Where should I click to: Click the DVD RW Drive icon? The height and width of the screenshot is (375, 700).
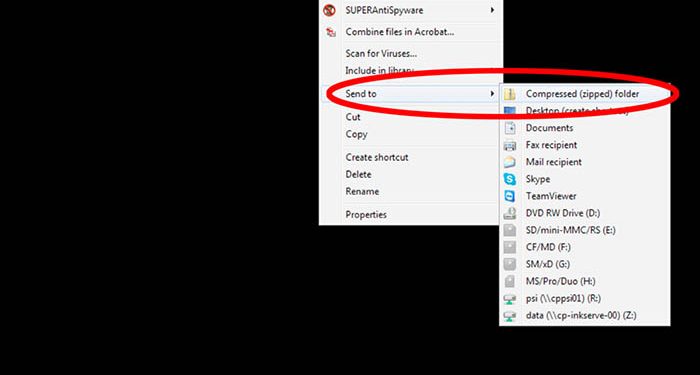[x=509, y=213]
